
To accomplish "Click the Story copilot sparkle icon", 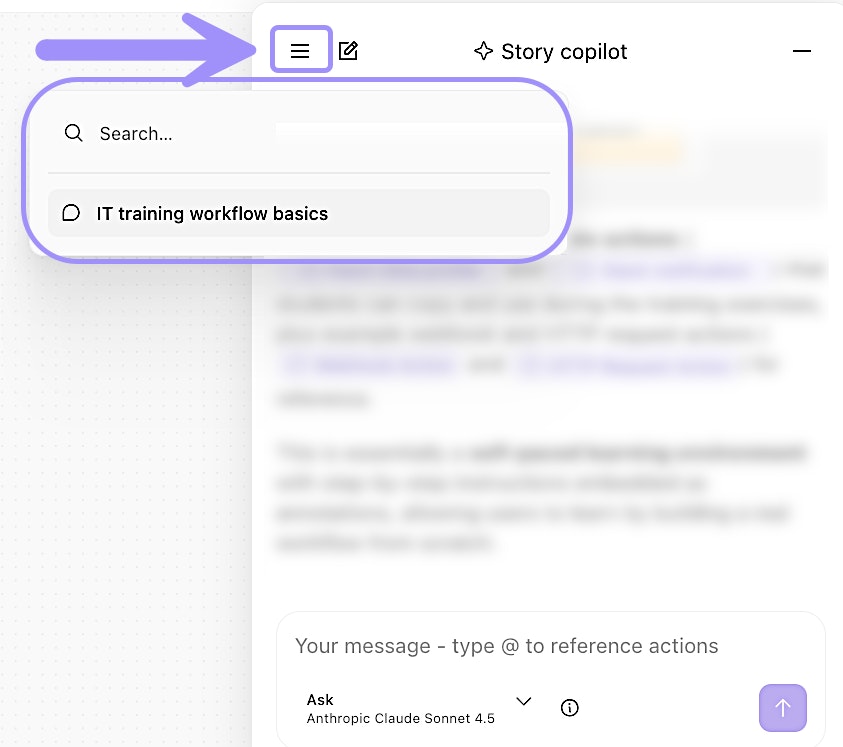I will [x=484, y=52].
